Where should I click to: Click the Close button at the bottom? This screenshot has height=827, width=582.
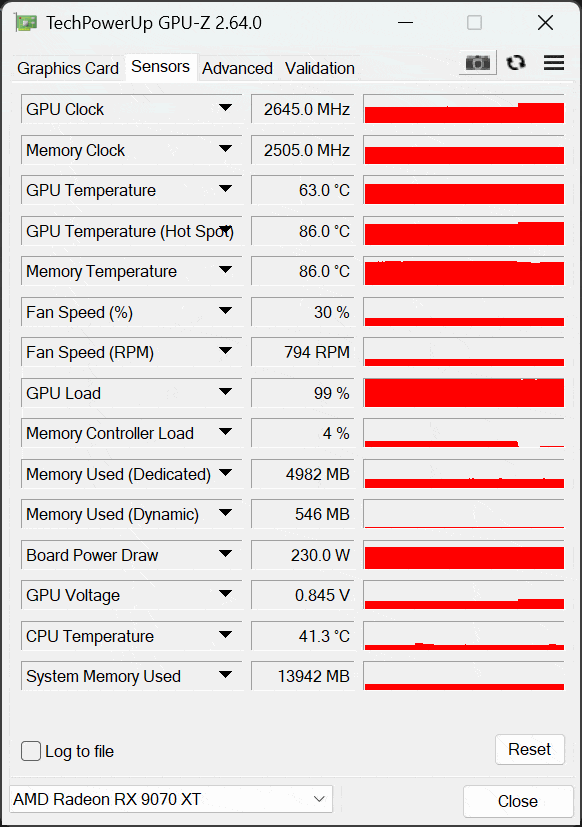click(518, 801)
